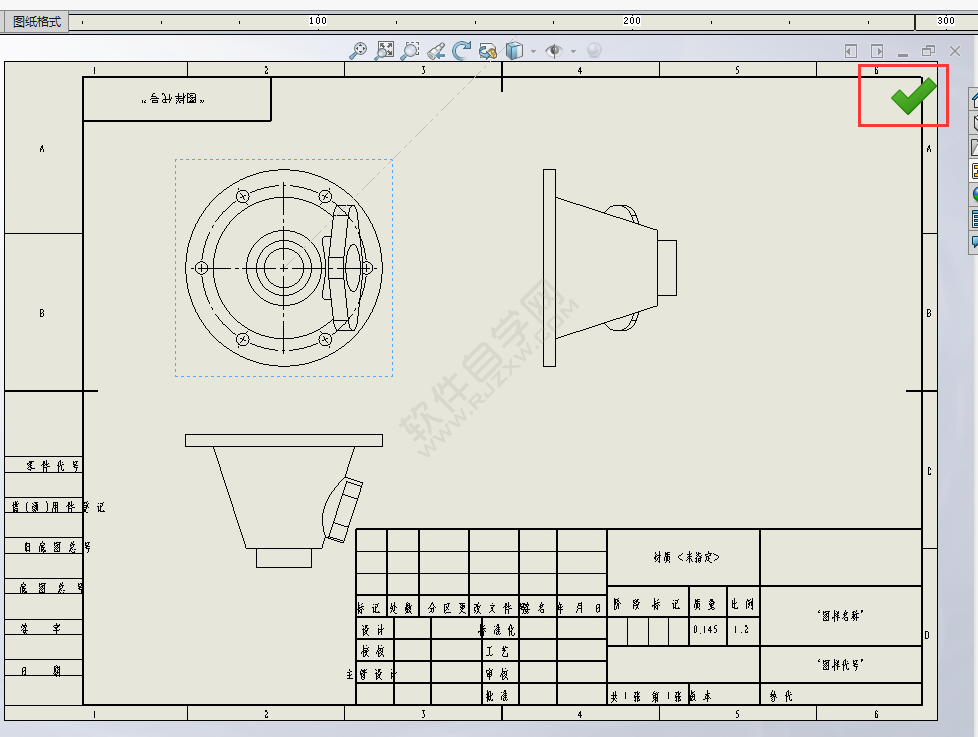Click the Display Style cube icon

tap(513, 50)
